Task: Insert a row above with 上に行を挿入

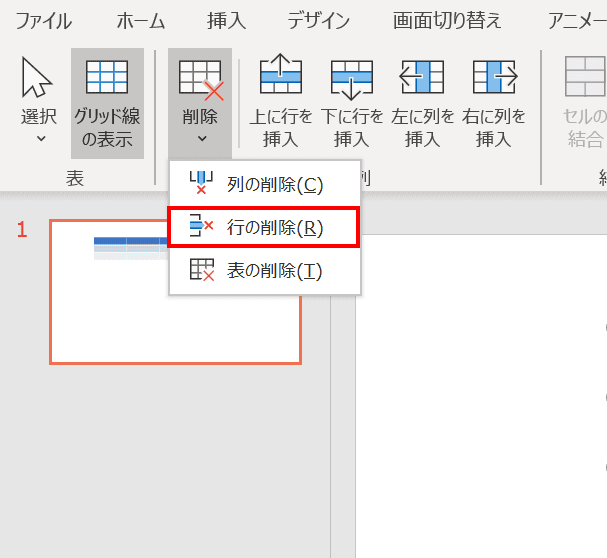Action: coord(281,102)
